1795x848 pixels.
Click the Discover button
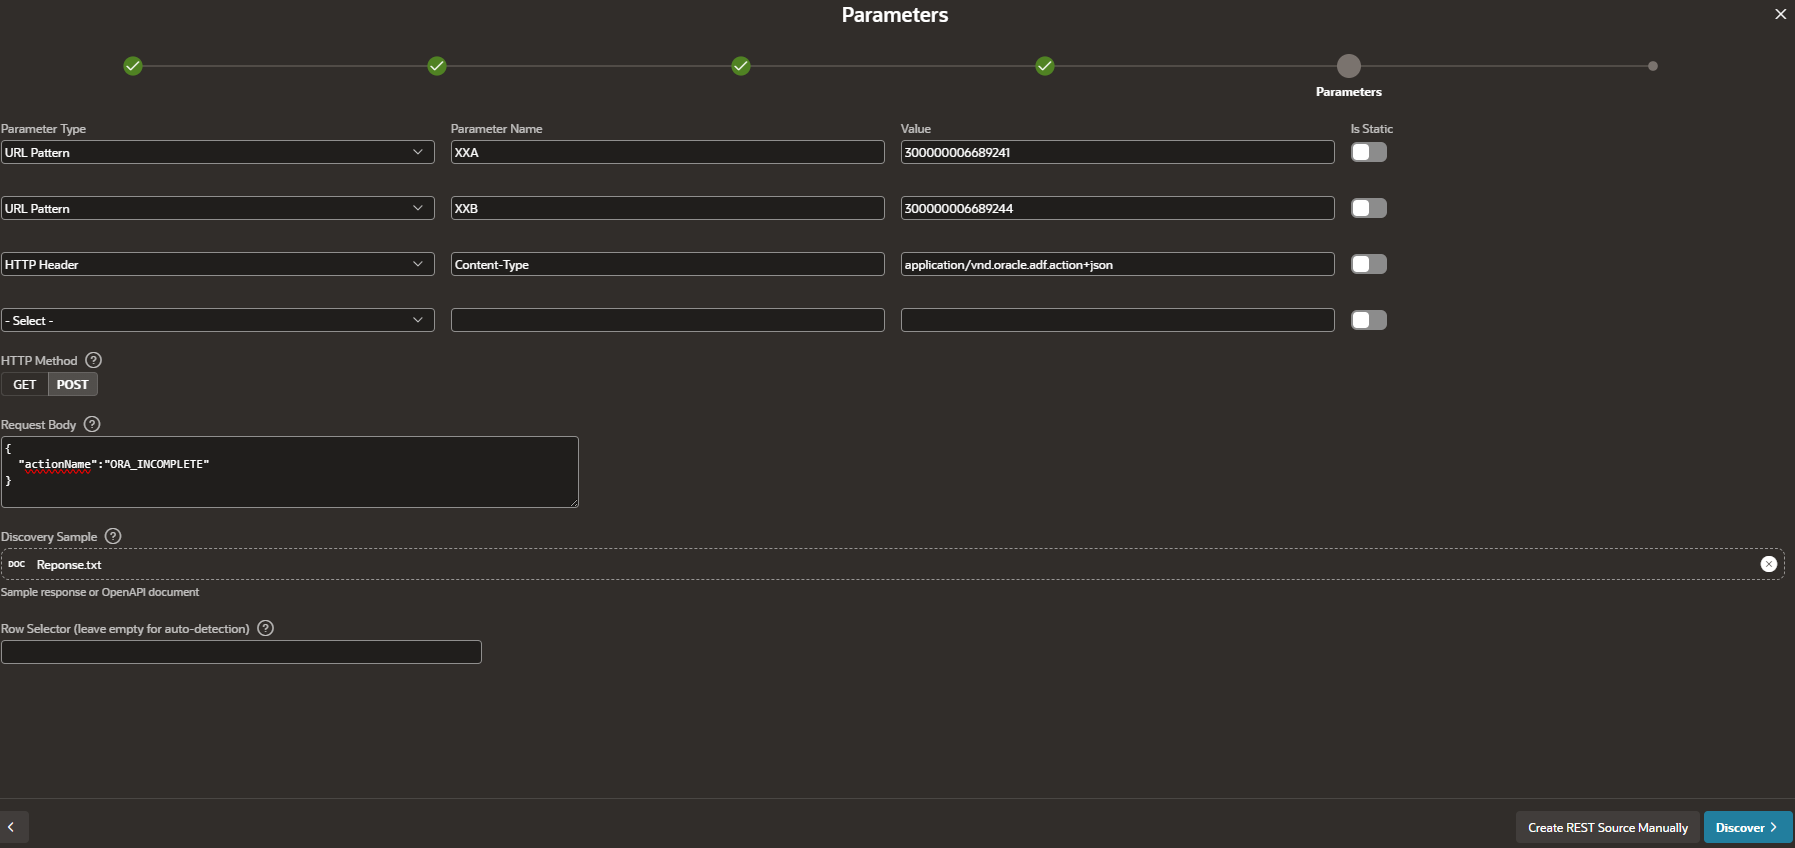tap(1748, 827)
